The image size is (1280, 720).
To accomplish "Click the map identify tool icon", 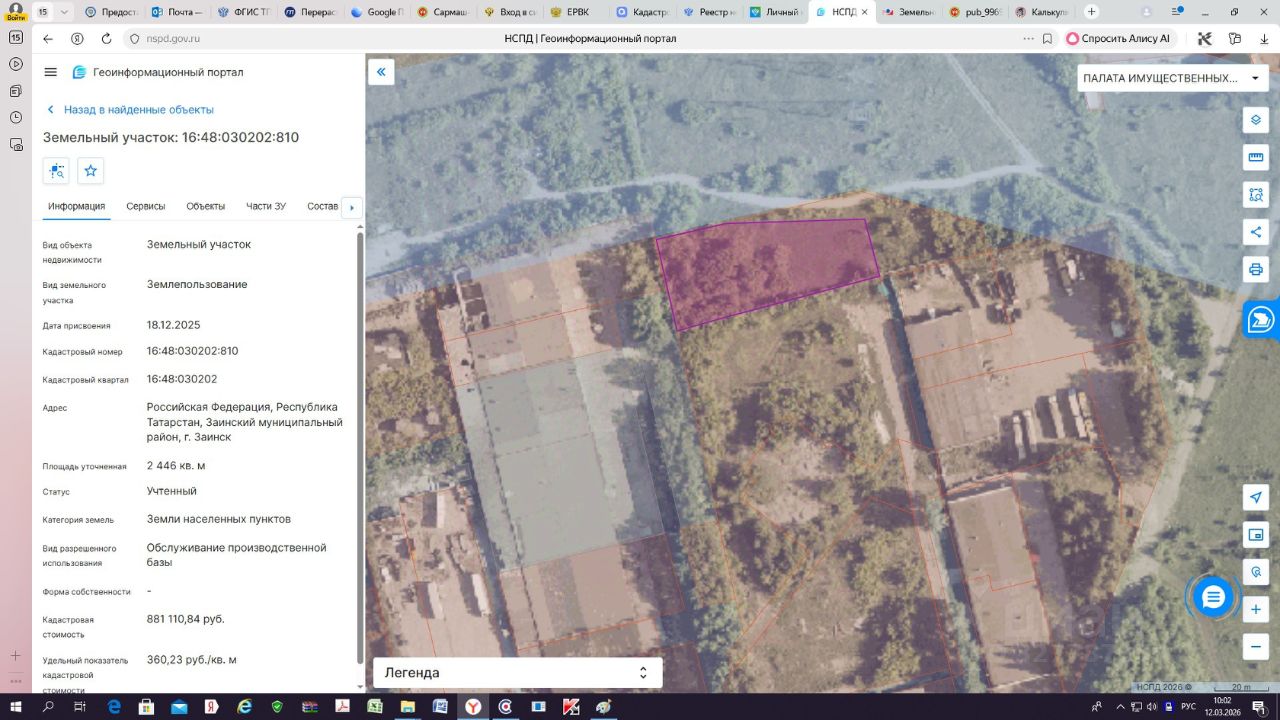I will [x=1256, y=572].
